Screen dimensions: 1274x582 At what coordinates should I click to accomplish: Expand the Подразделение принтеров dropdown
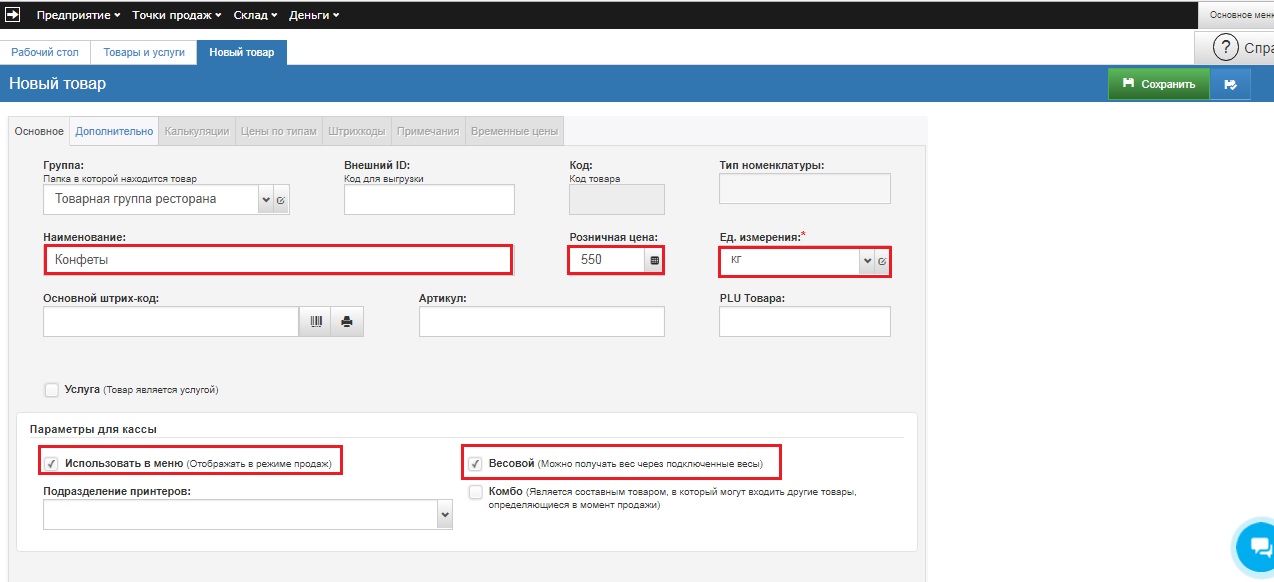tap(444, 515)
